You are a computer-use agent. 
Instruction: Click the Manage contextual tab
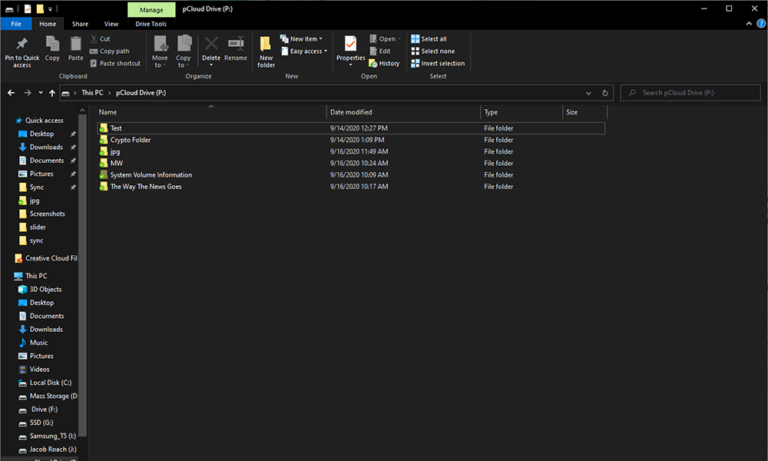pos(151,9)
